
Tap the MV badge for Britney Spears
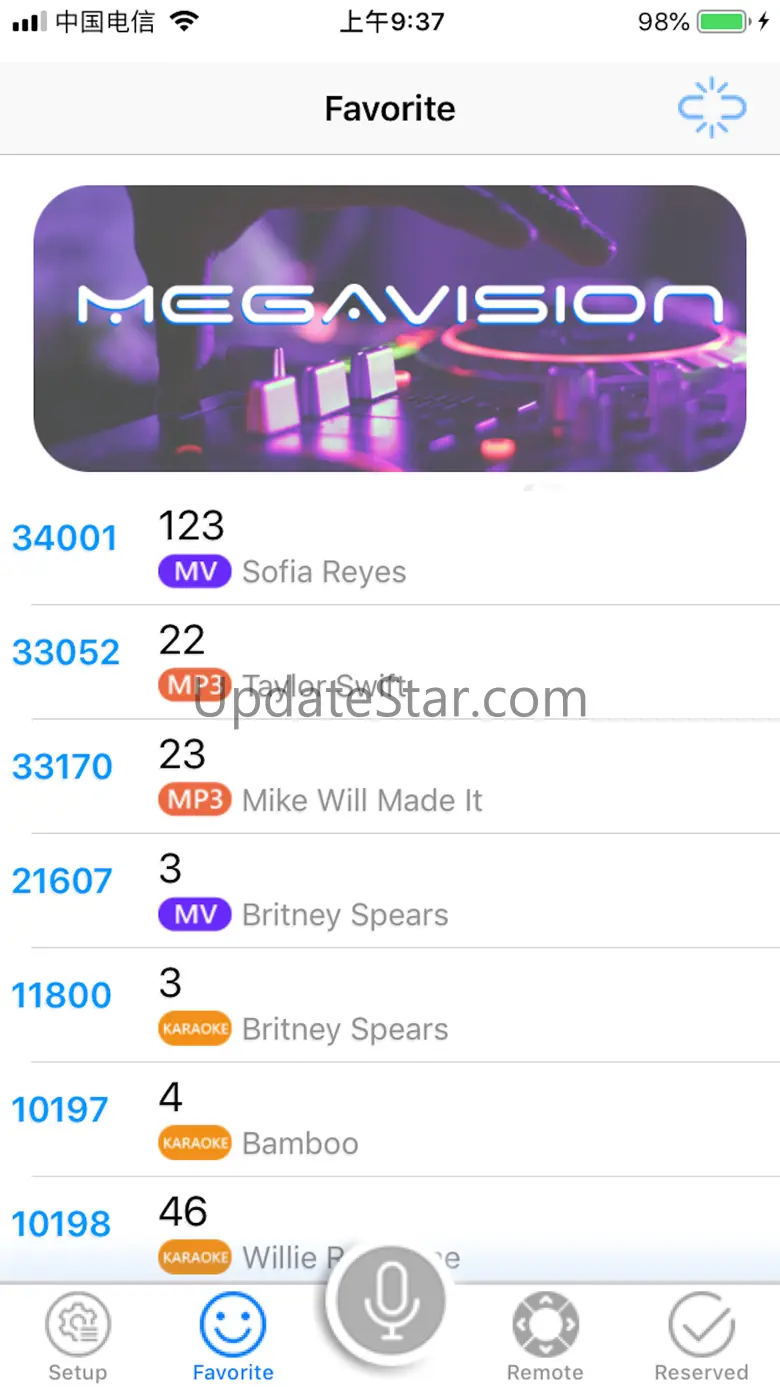click(x=195, y=915)
